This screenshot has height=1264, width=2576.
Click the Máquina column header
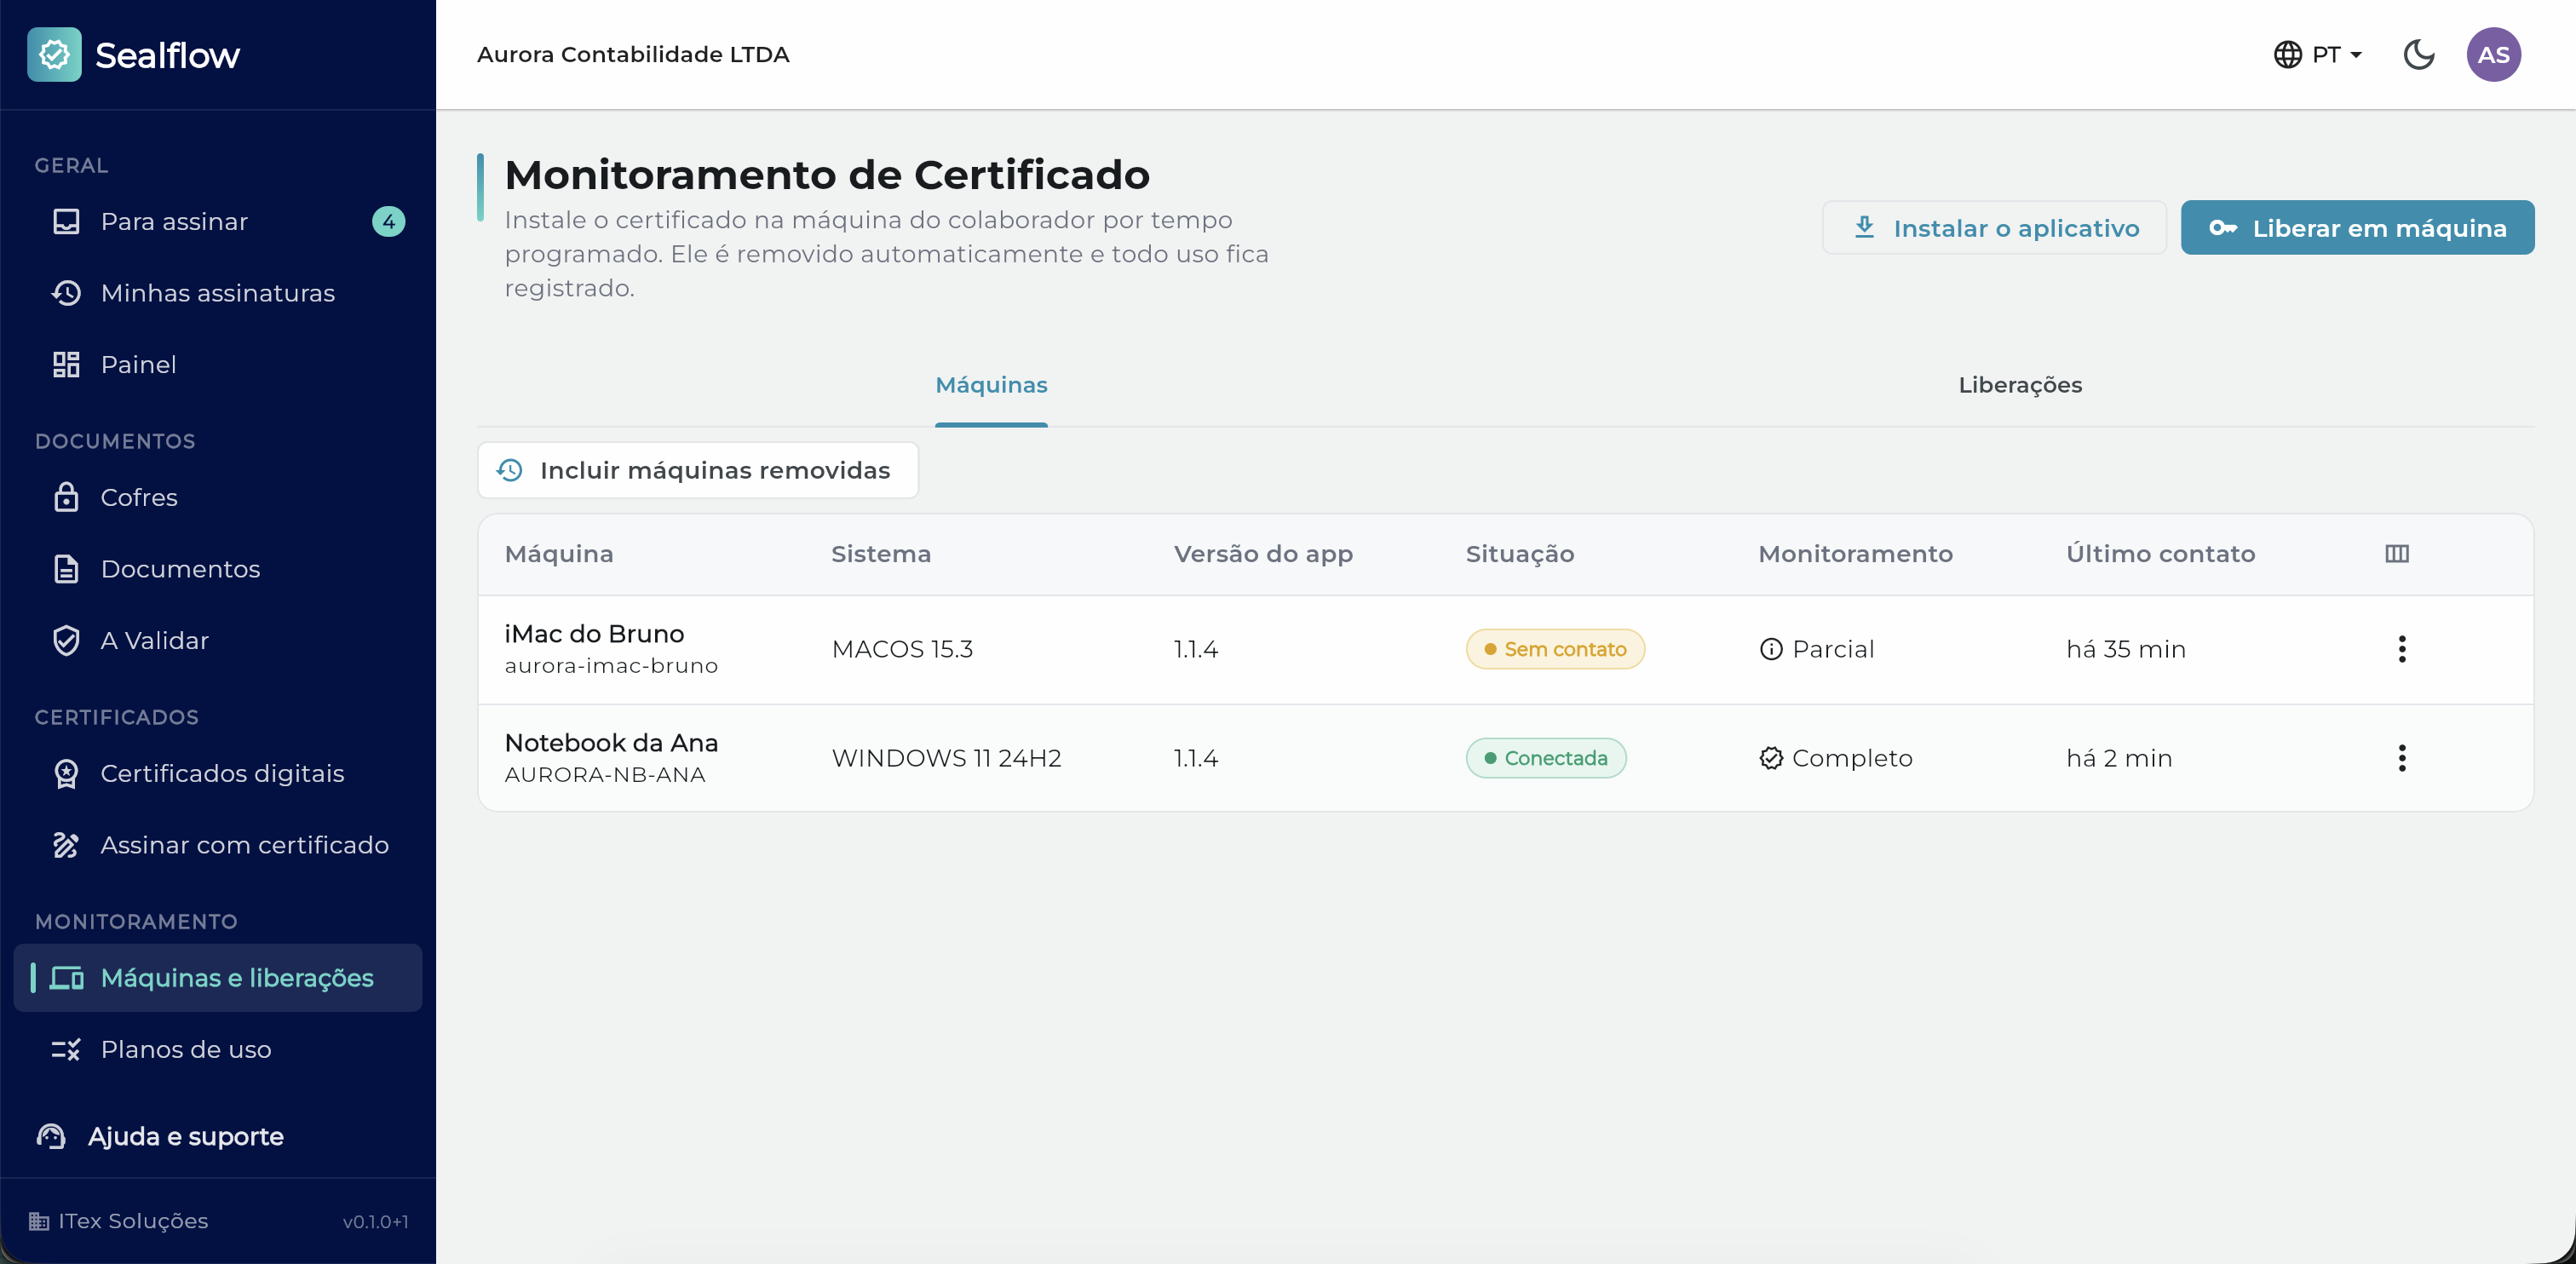(559, 554)
